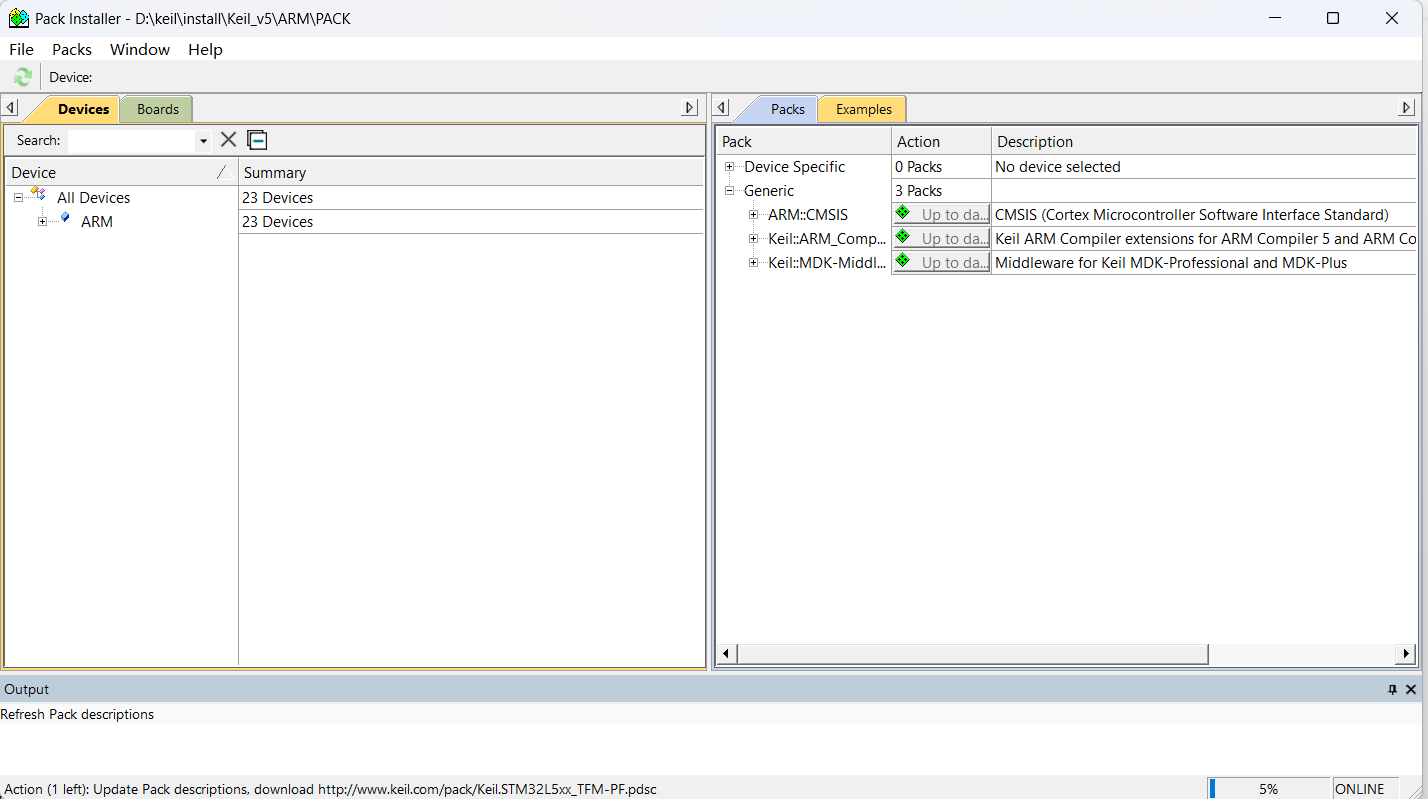1428x799 pixels.
Task: Click green status icon for Keil::ARM_Compiler
Action: (x=903, y=237)
